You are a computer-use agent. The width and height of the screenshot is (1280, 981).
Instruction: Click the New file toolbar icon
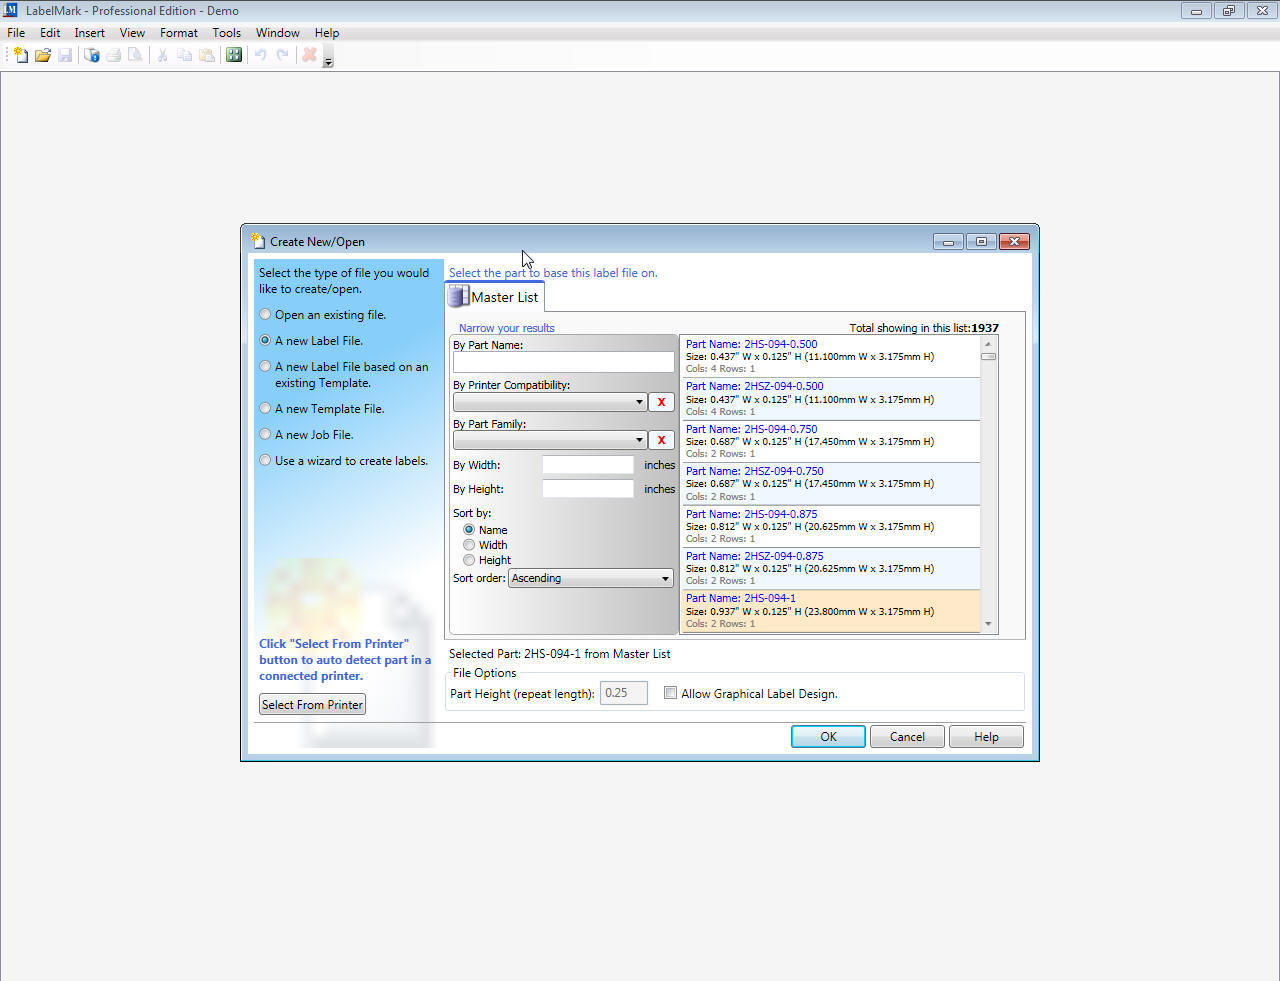pyautogui.click(x=20, y=55)
